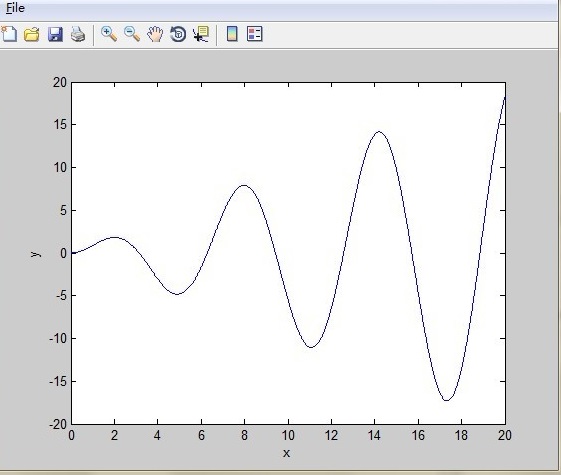Click the y-axis tick label 15
The width and height of the screenshot is (561, 475).
[60, 125]
